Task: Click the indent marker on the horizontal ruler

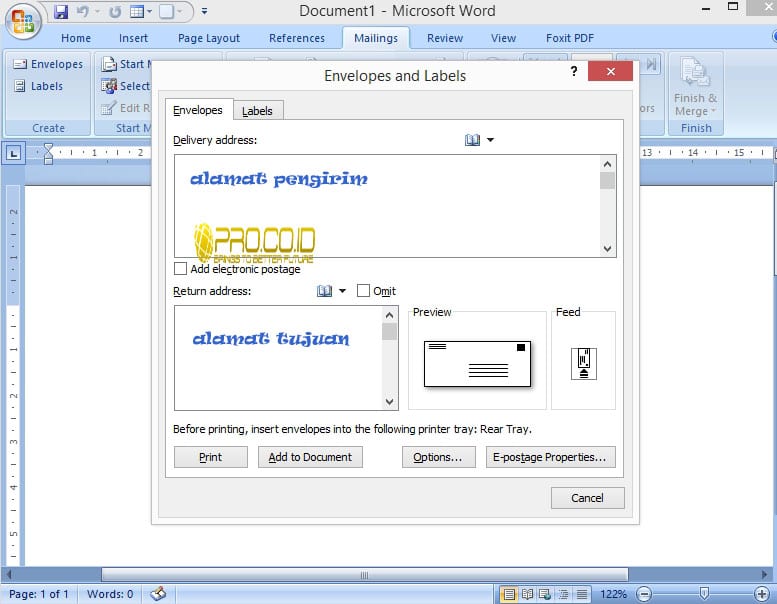Action: 48,153
